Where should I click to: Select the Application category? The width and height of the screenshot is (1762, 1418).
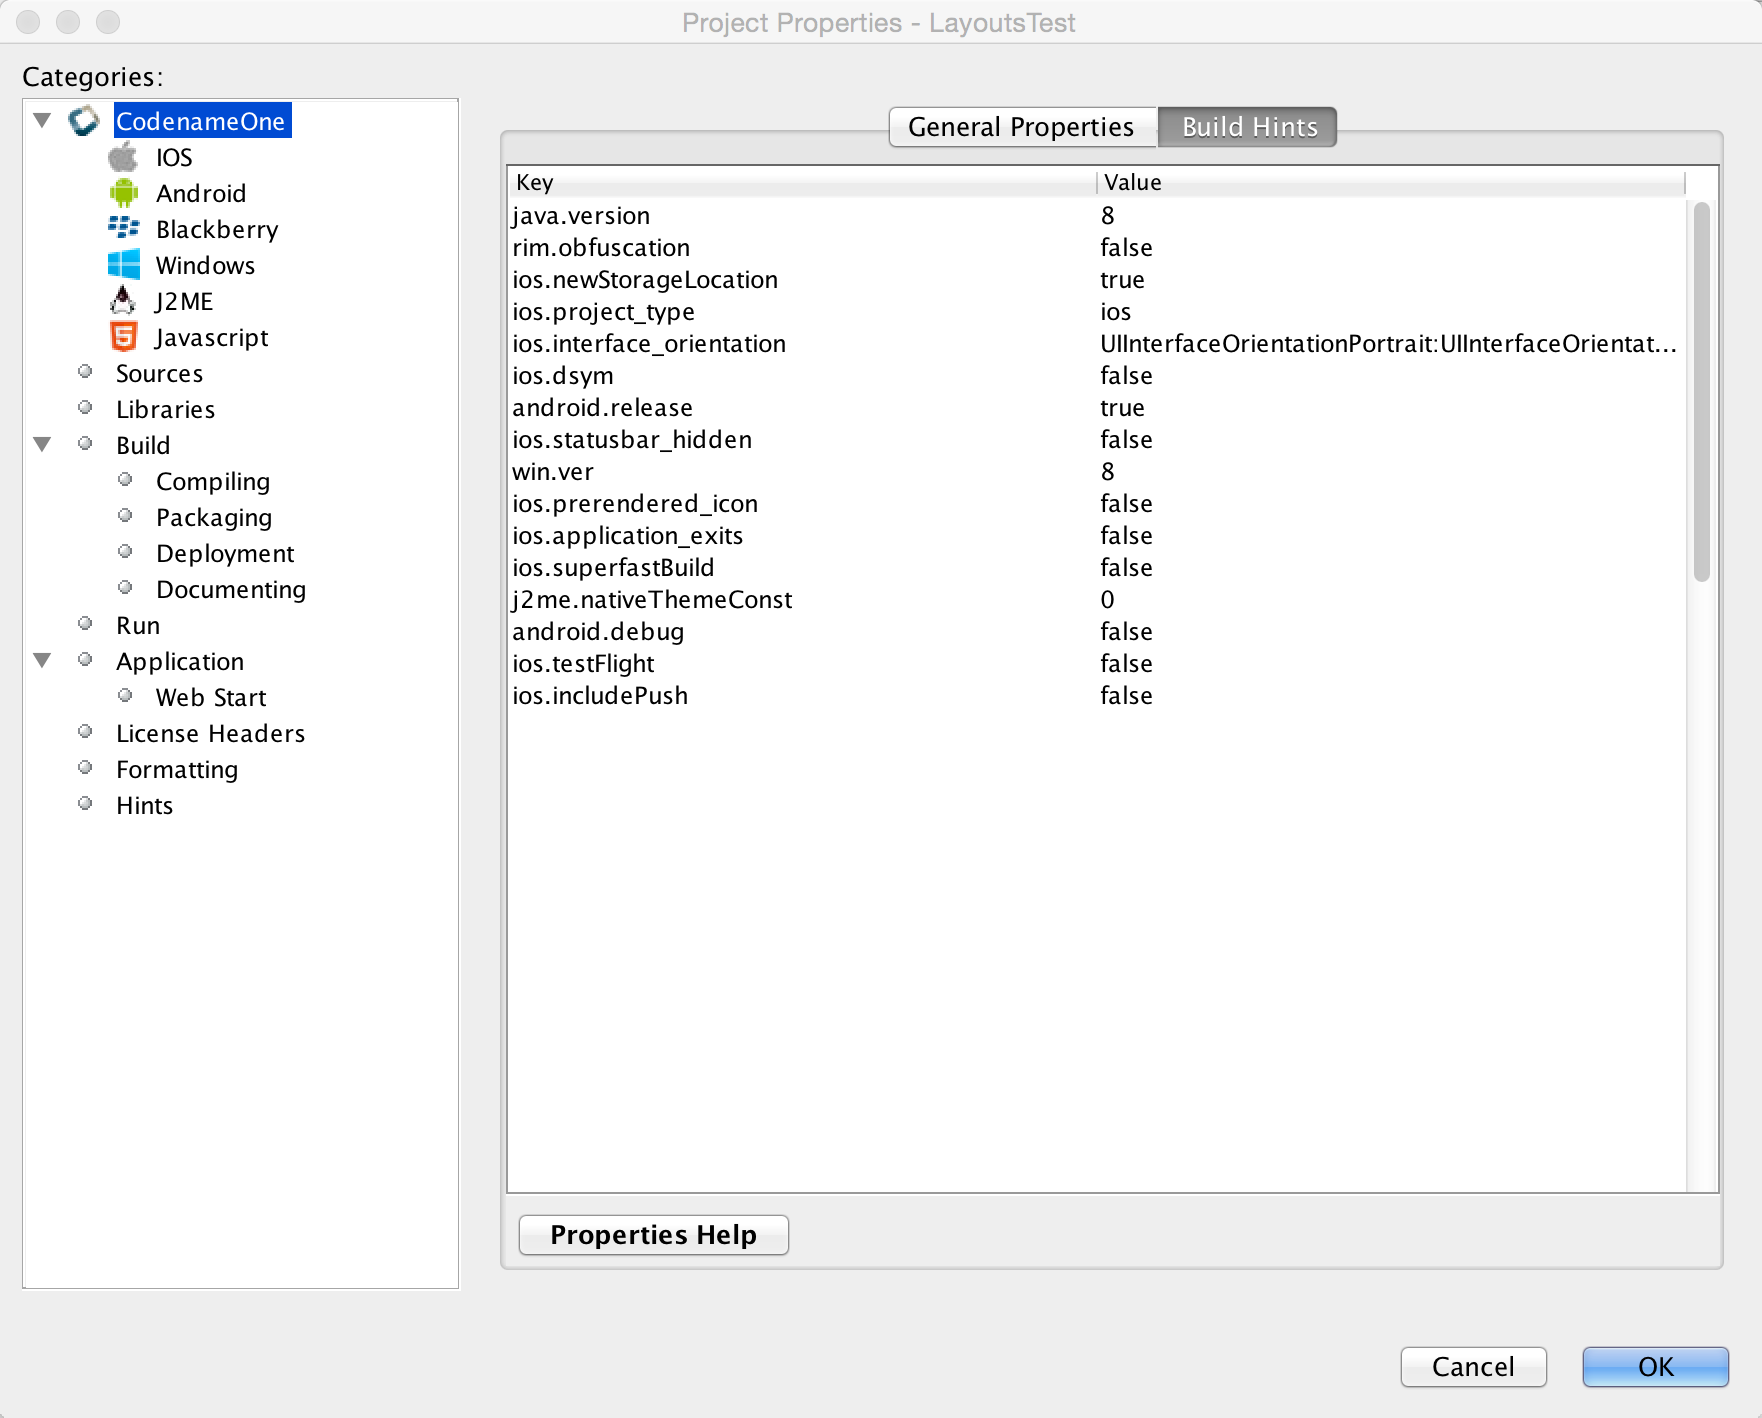click(180, 661)
